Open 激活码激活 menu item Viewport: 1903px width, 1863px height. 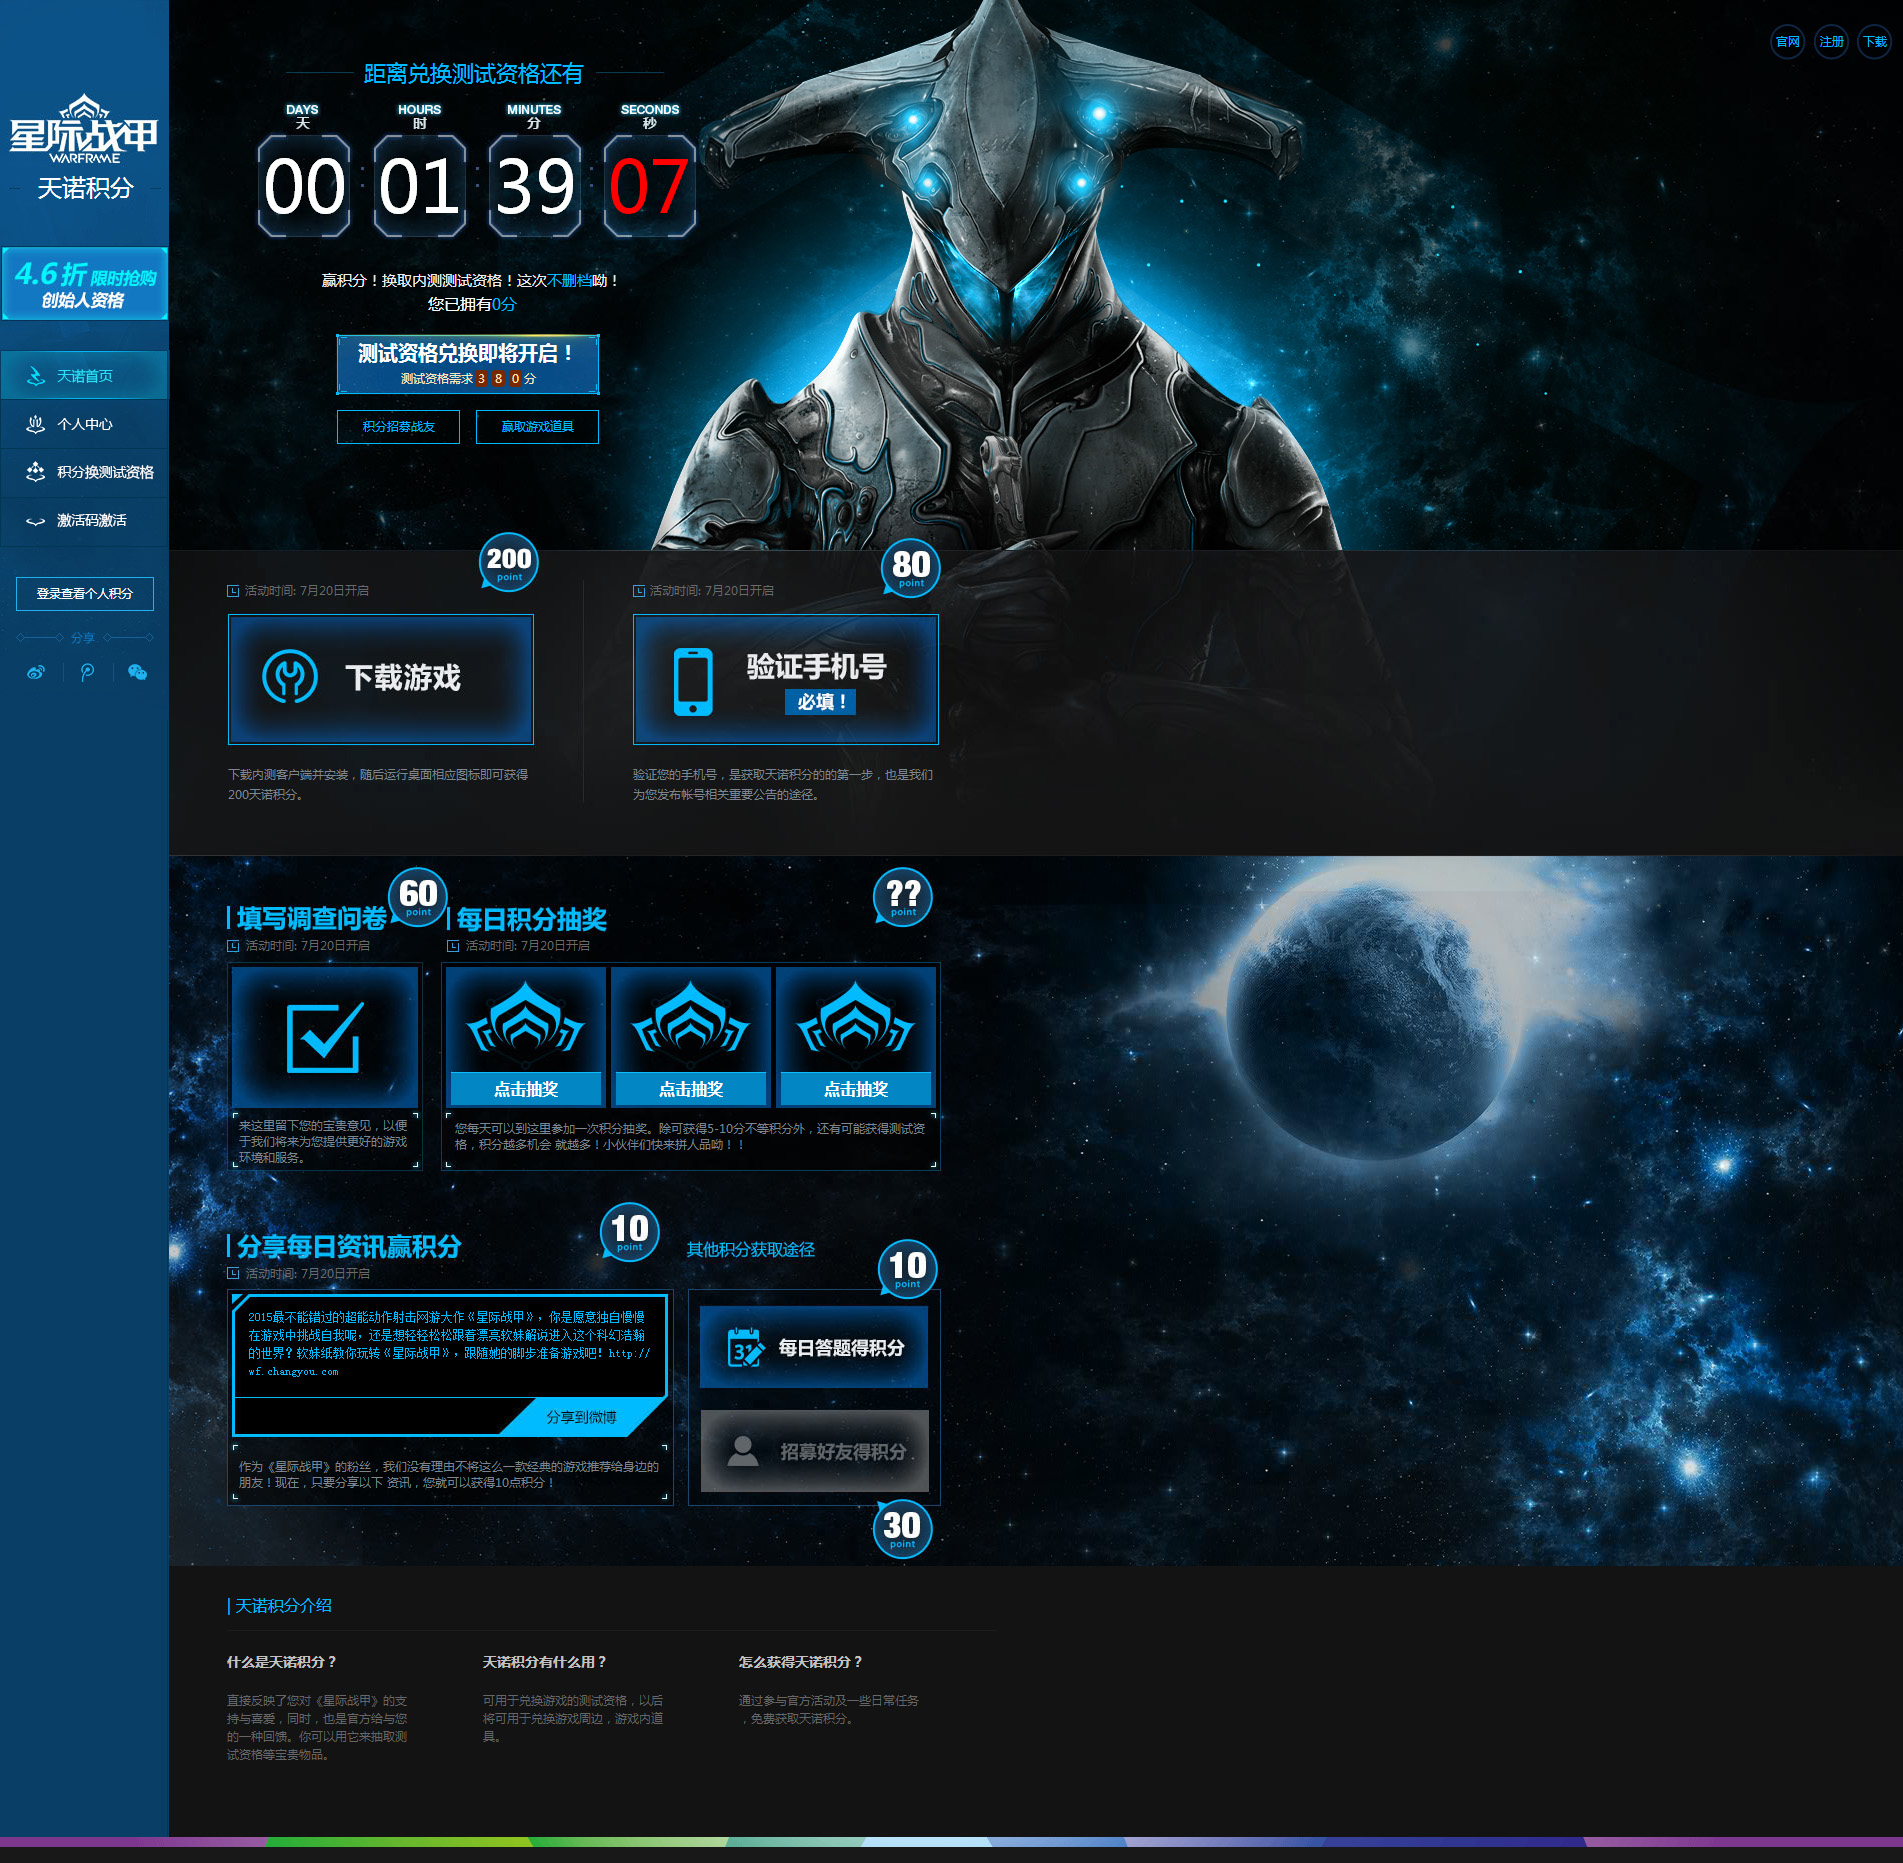pyautogui.click(x=84, y=520)
